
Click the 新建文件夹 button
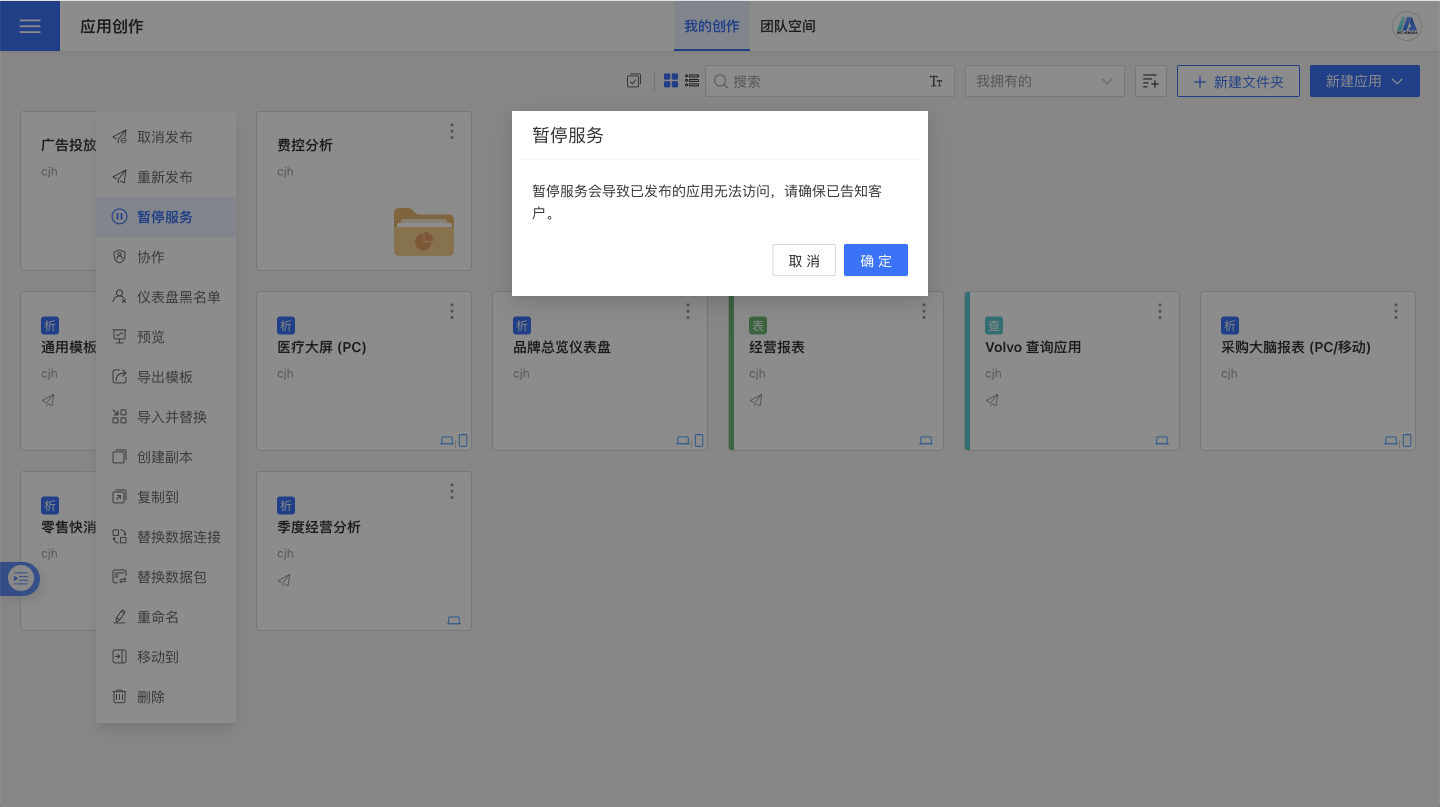1238,81
